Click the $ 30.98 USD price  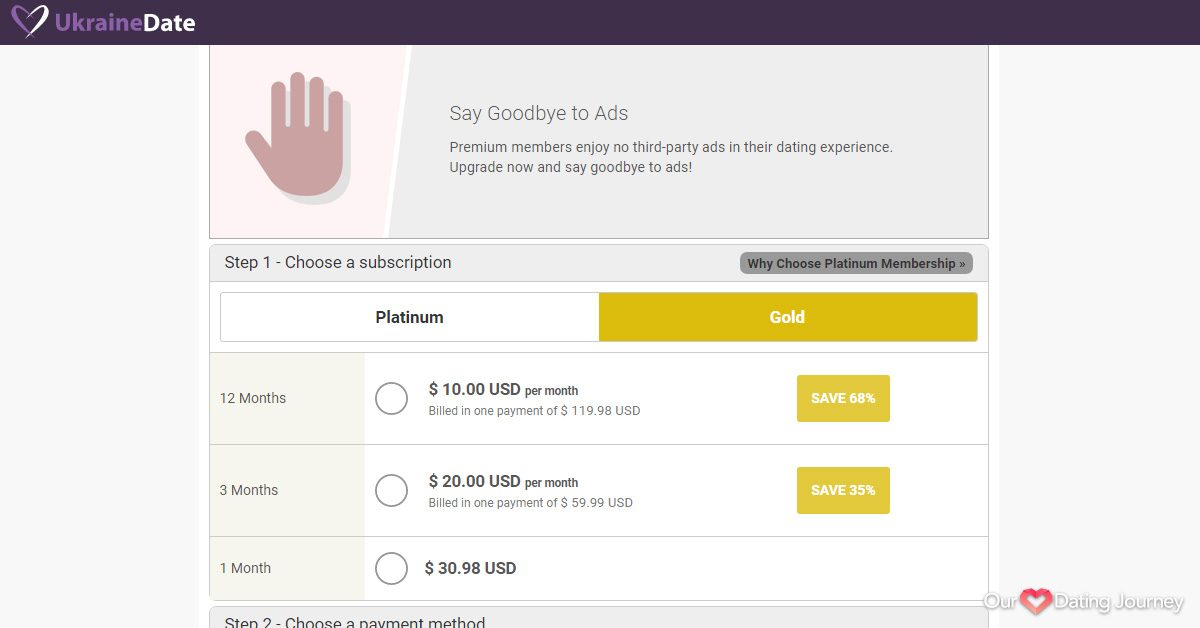coord(470,568)
